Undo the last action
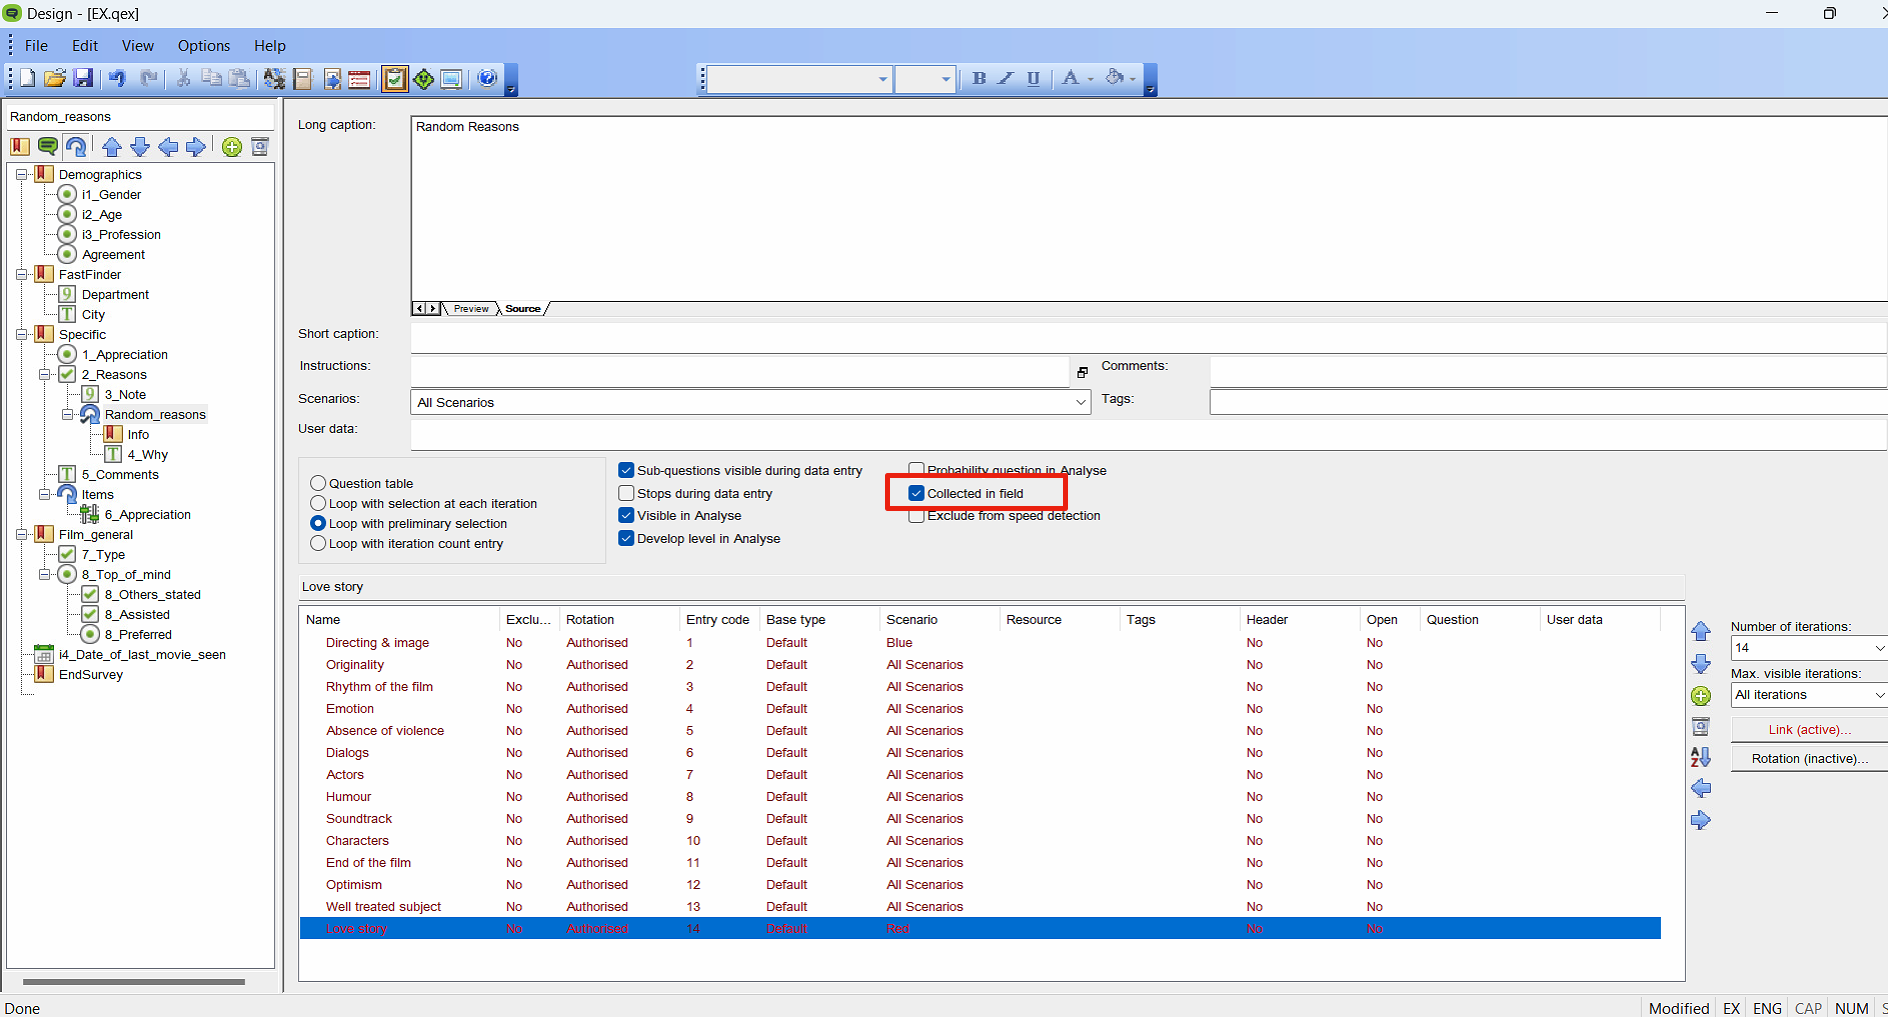 [x=118, y=78]
